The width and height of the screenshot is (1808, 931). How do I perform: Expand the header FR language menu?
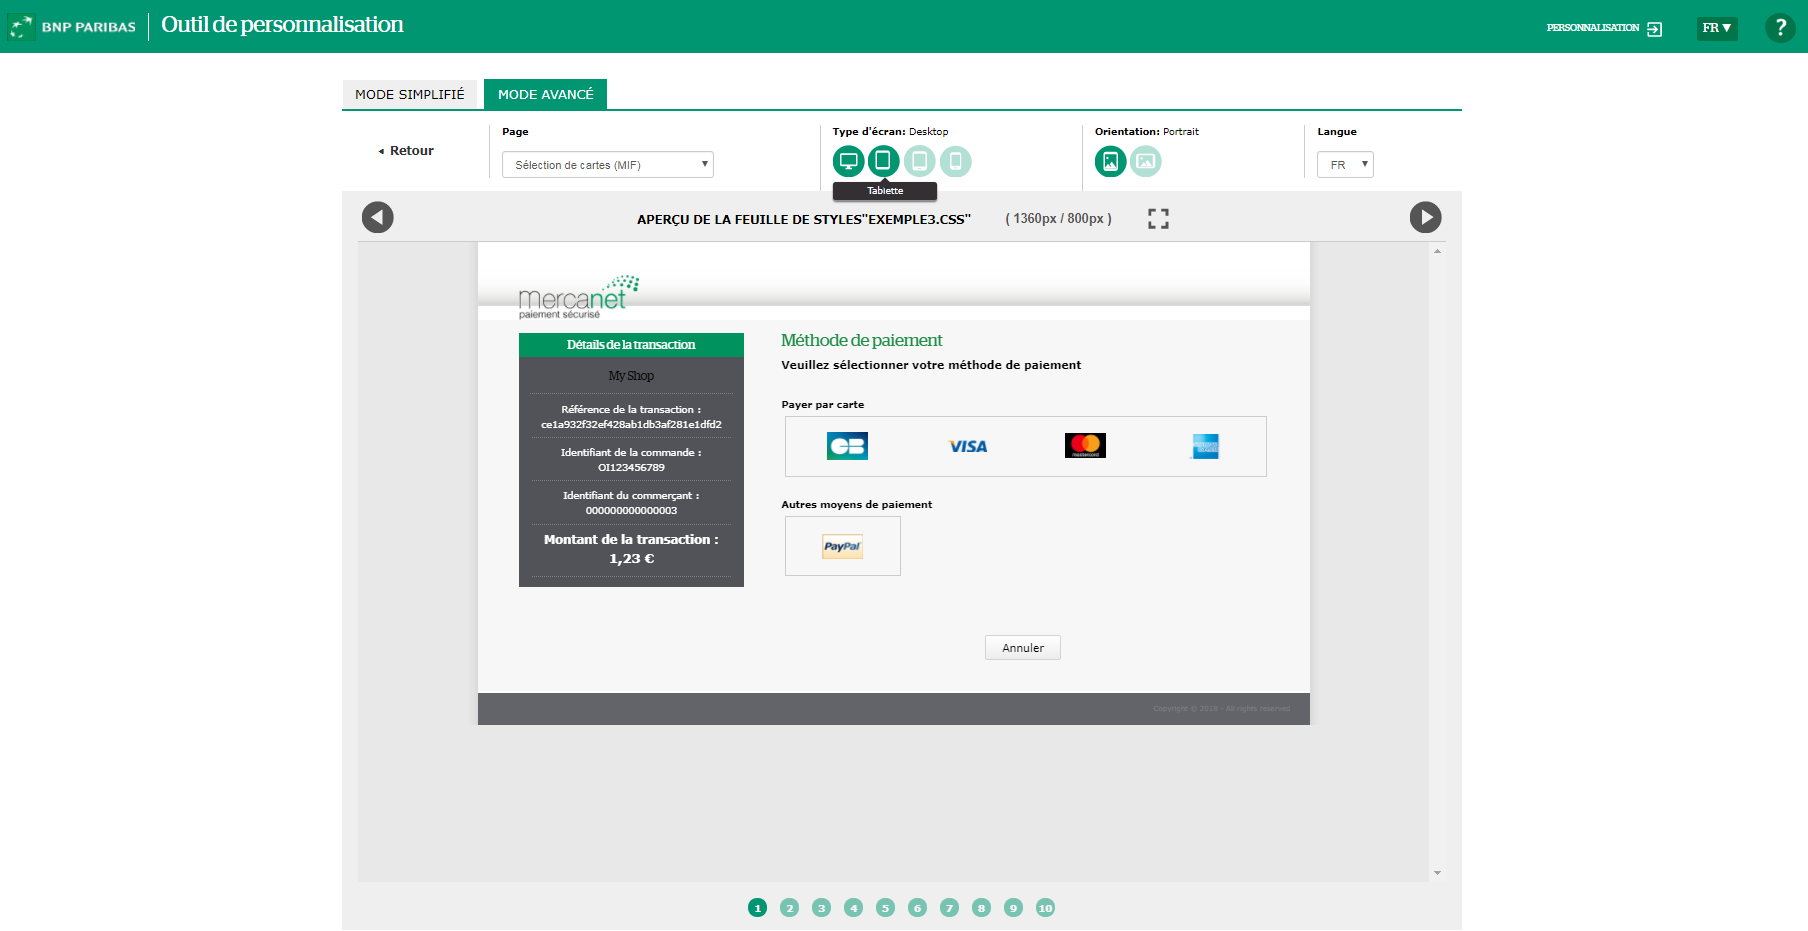coord(1716,28)
